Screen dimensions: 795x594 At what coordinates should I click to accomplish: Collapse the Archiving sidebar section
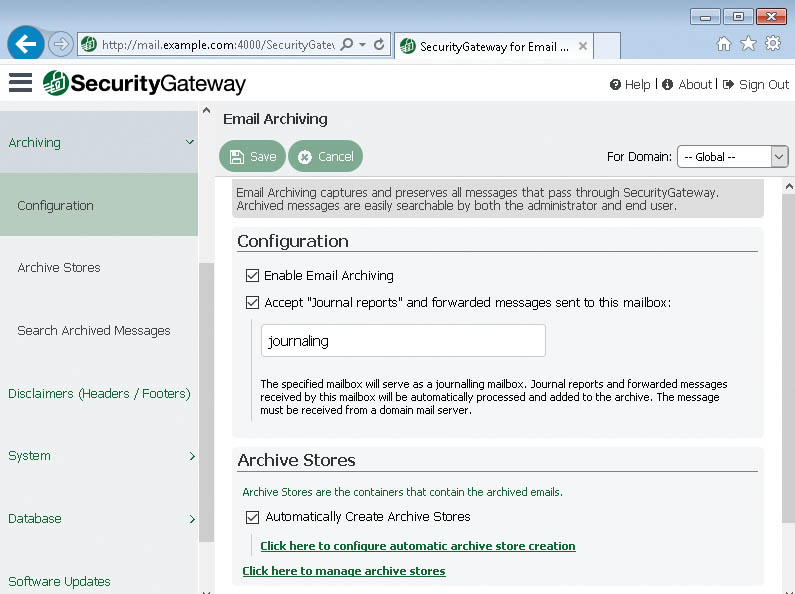point(99,142)
